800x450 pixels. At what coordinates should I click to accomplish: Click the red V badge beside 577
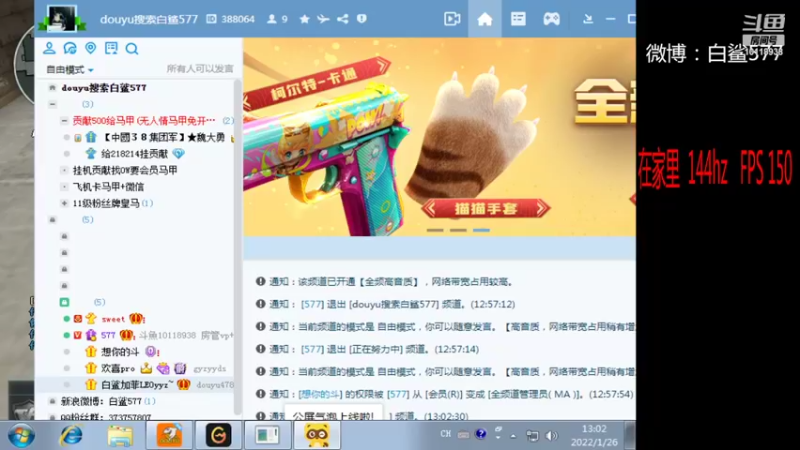pyautogui.click(x=78, y=335)
